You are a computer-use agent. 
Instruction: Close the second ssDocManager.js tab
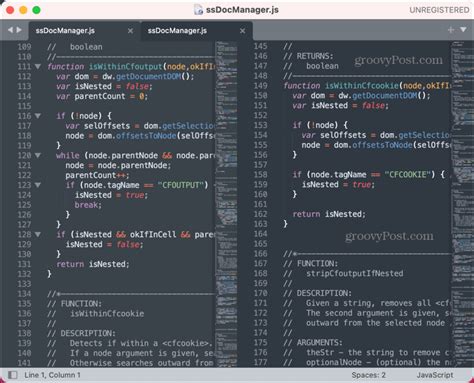tap(242, 31)
